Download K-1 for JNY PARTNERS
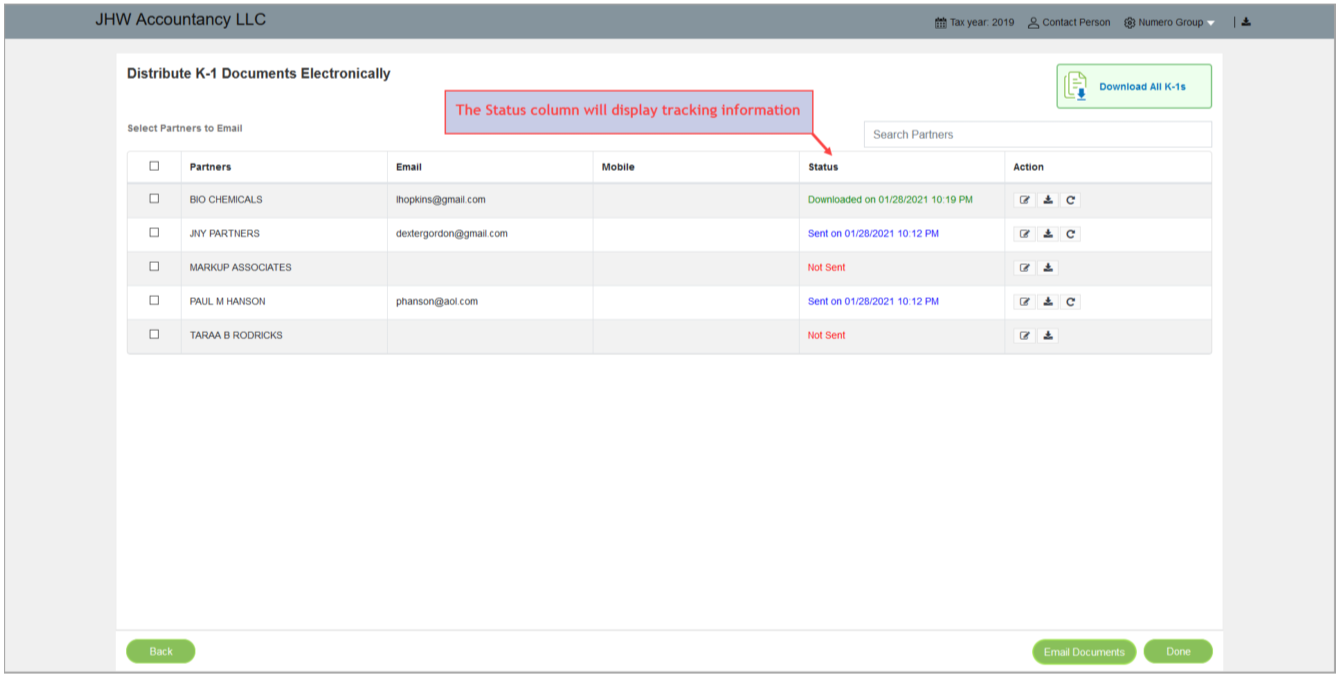Image resolution: width=1340 pixels, height=680 pixels. pos(1048,234)
